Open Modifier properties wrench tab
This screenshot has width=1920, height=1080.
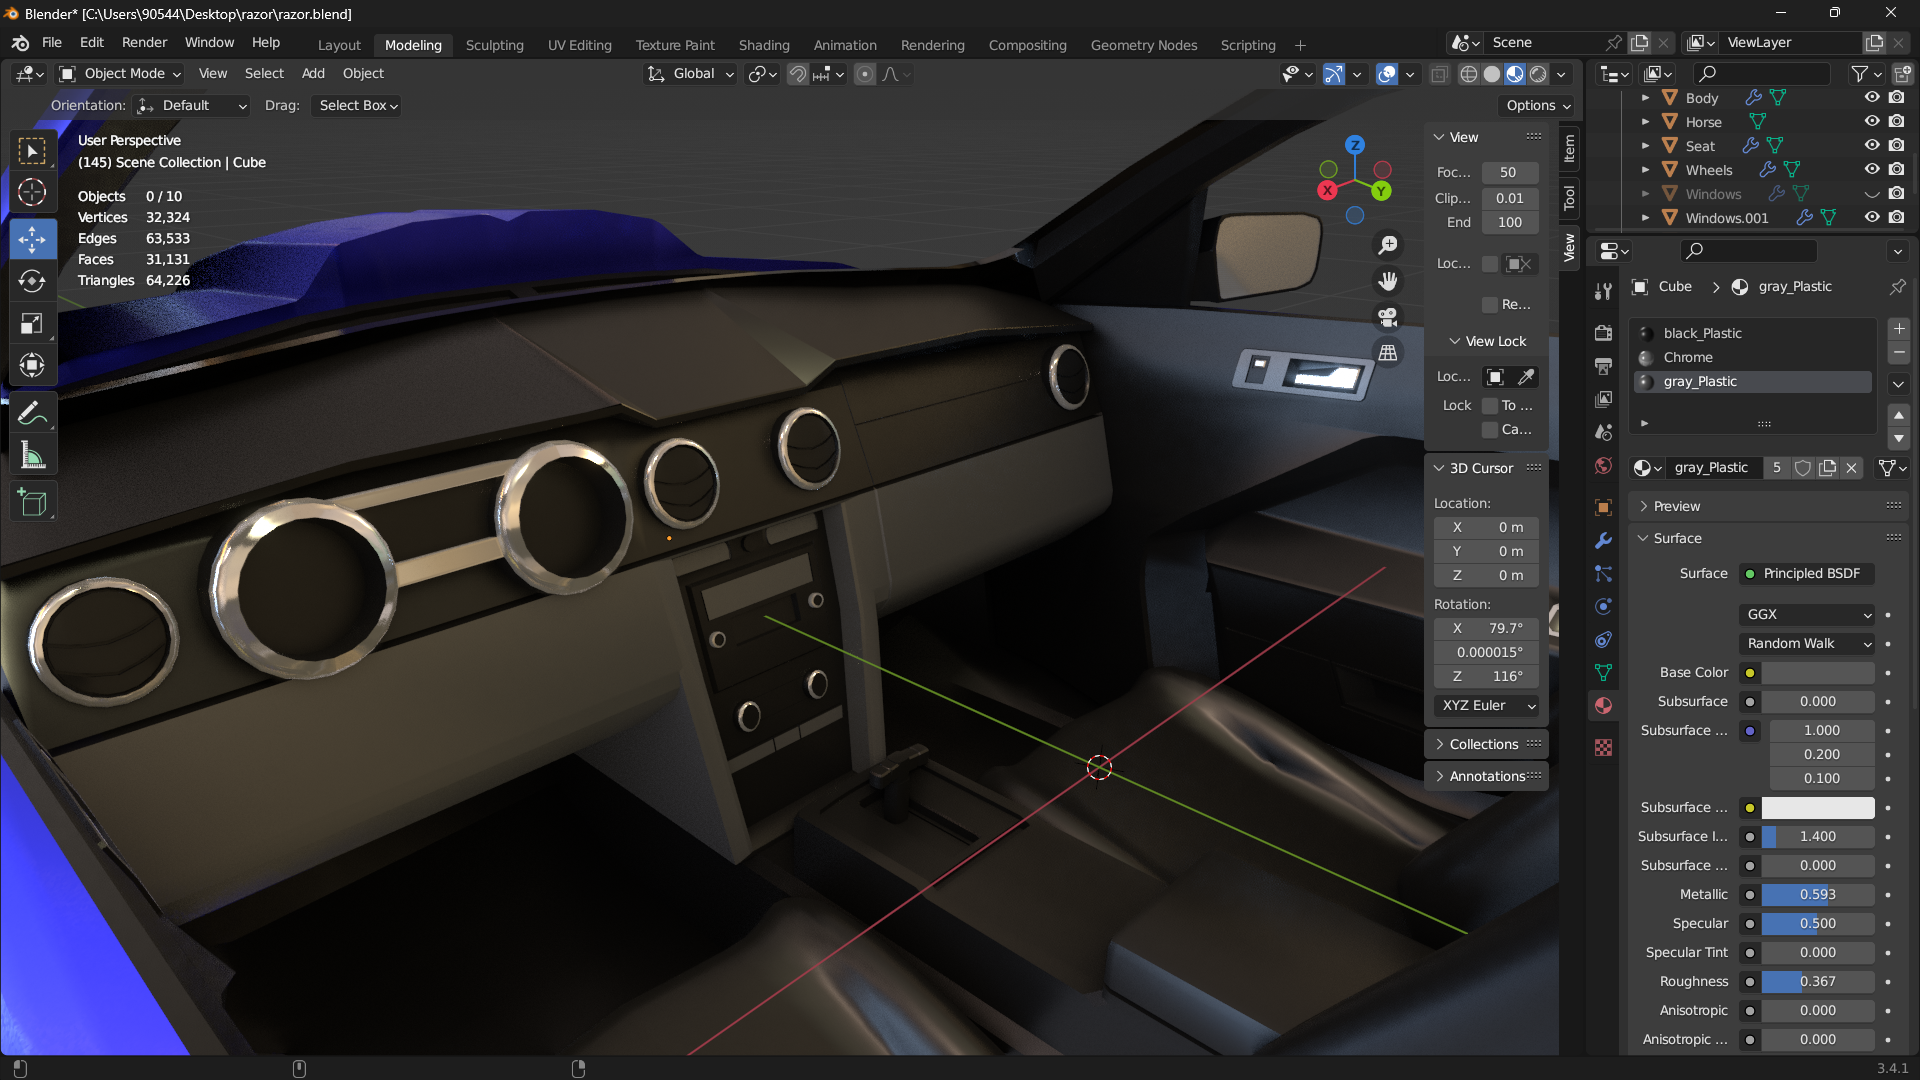(1603, 540)
